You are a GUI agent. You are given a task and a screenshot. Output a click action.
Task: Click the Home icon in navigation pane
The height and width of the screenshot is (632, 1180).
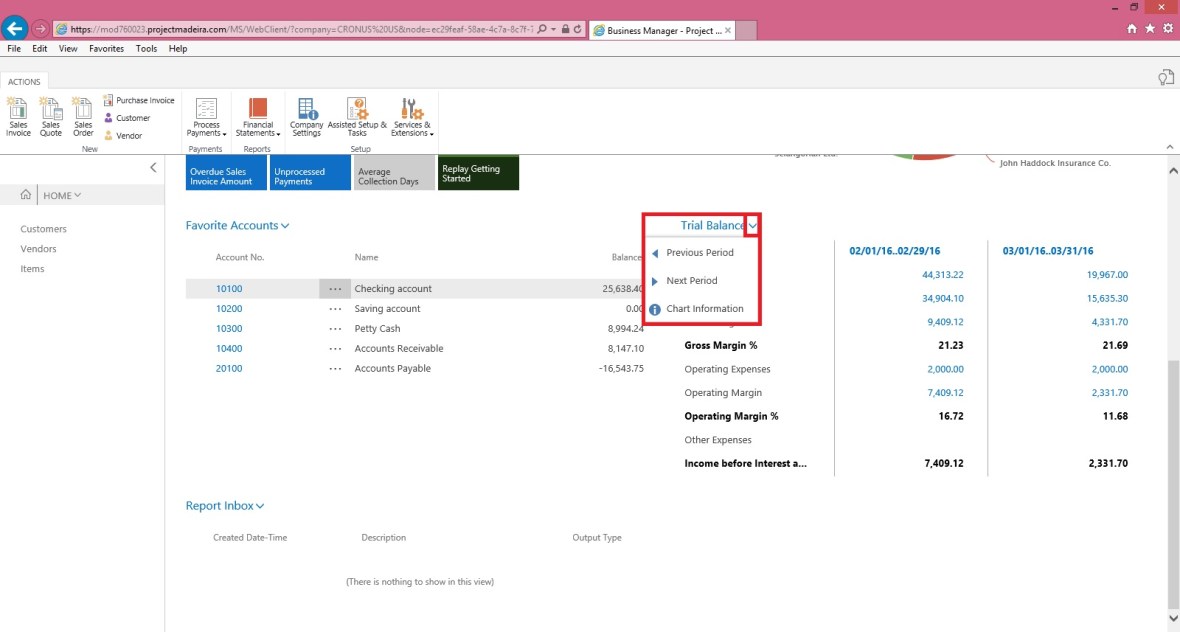pos(27,195)
